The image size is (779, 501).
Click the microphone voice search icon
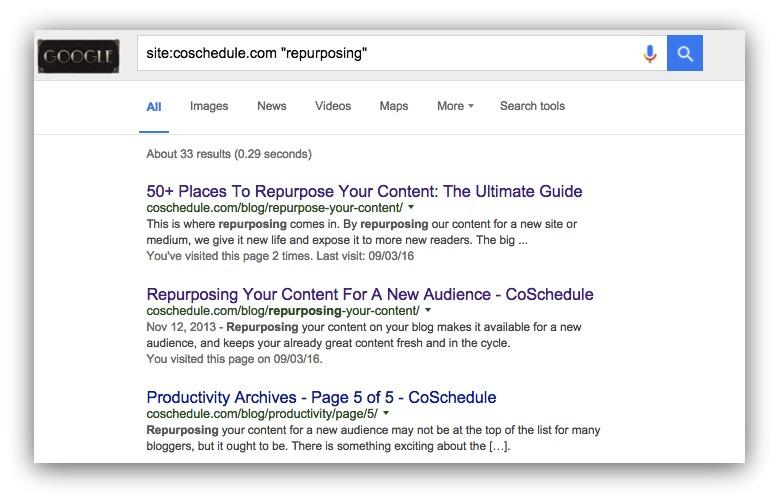tap(649, 54)
